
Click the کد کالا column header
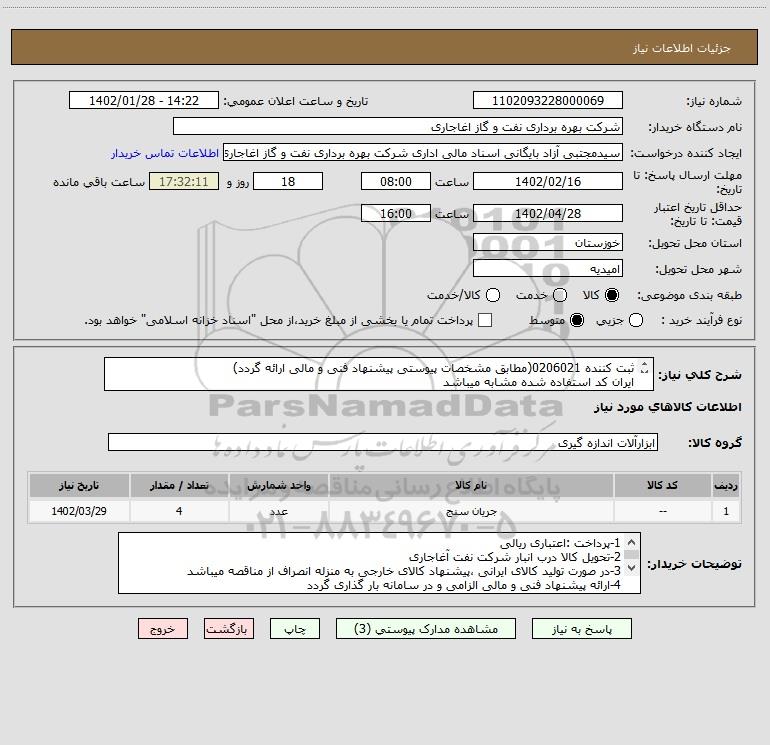click(662, 485)
